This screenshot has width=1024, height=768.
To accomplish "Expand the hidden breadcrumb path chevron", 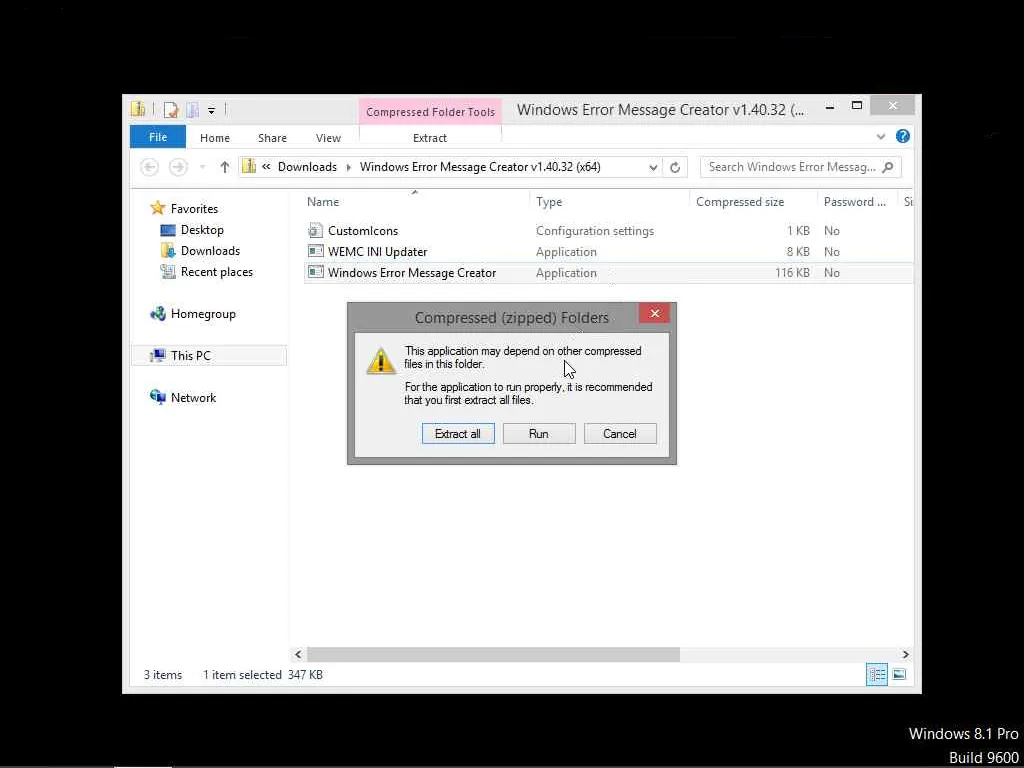I will pyautogui.click(x=266, y=167).
